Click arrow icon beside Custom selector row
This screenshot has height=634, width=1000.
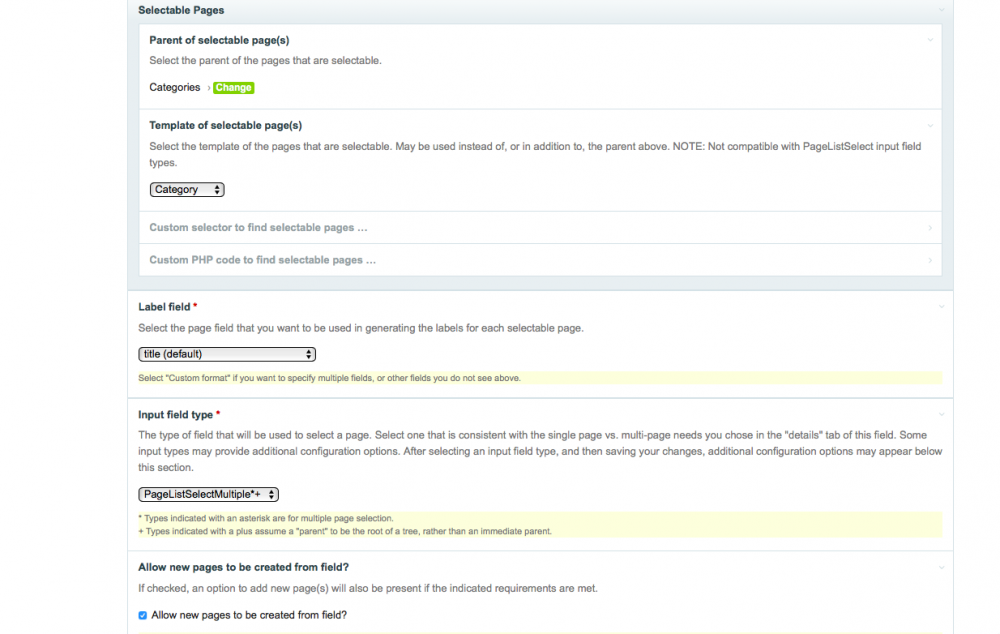[930, 228]
